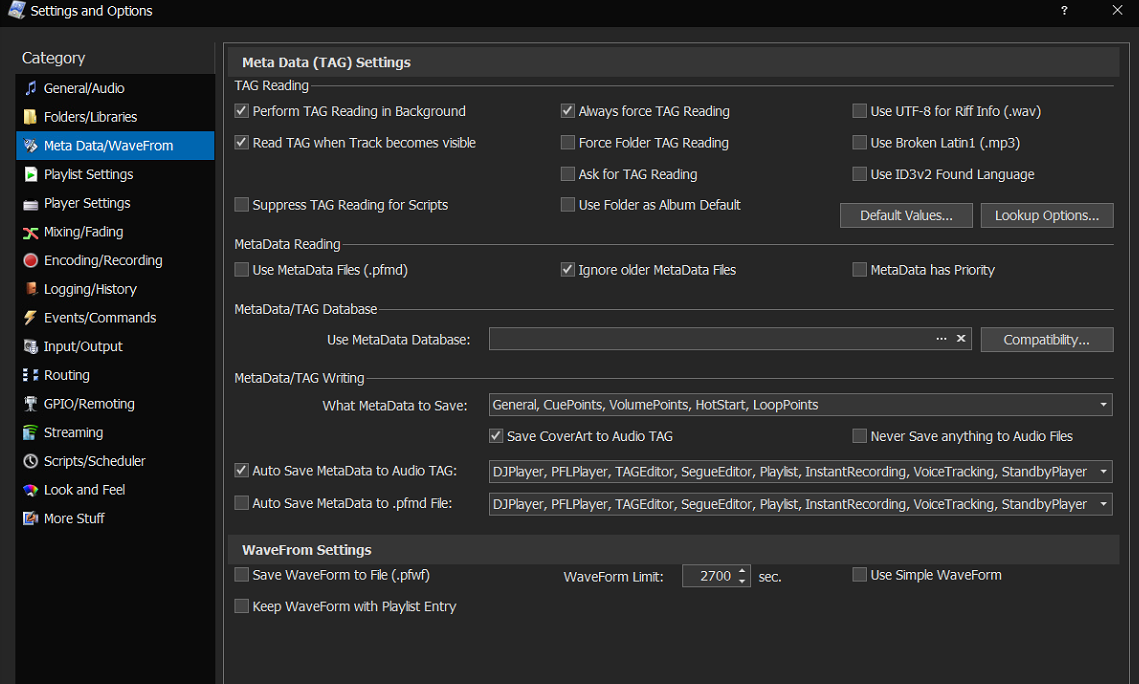Click the browse ellipsis in MetaData Database field

tap(941, 339)
